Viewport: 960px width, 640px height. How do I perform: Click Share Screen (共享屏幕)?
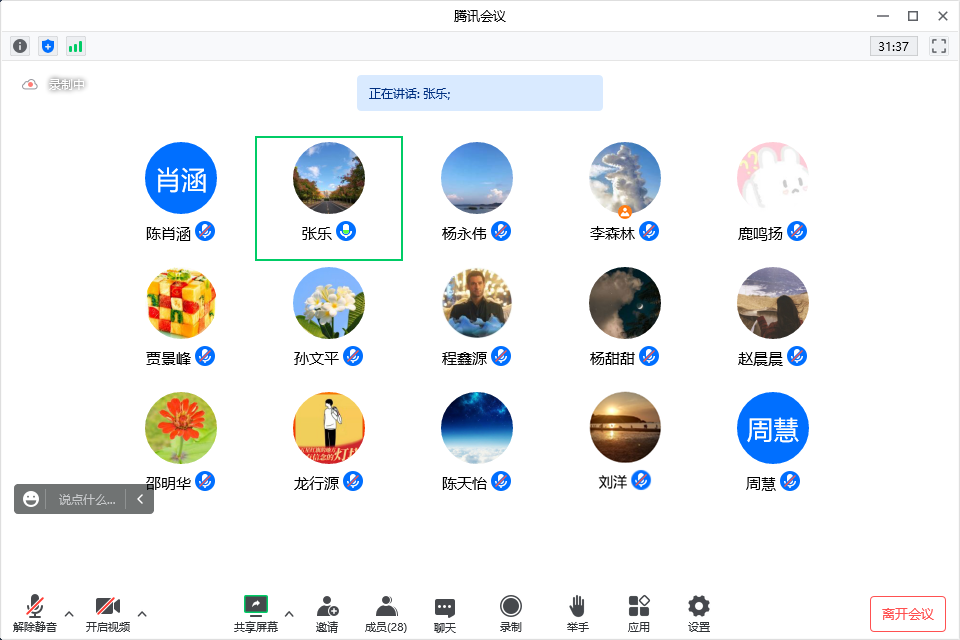[x=256, y=613]
